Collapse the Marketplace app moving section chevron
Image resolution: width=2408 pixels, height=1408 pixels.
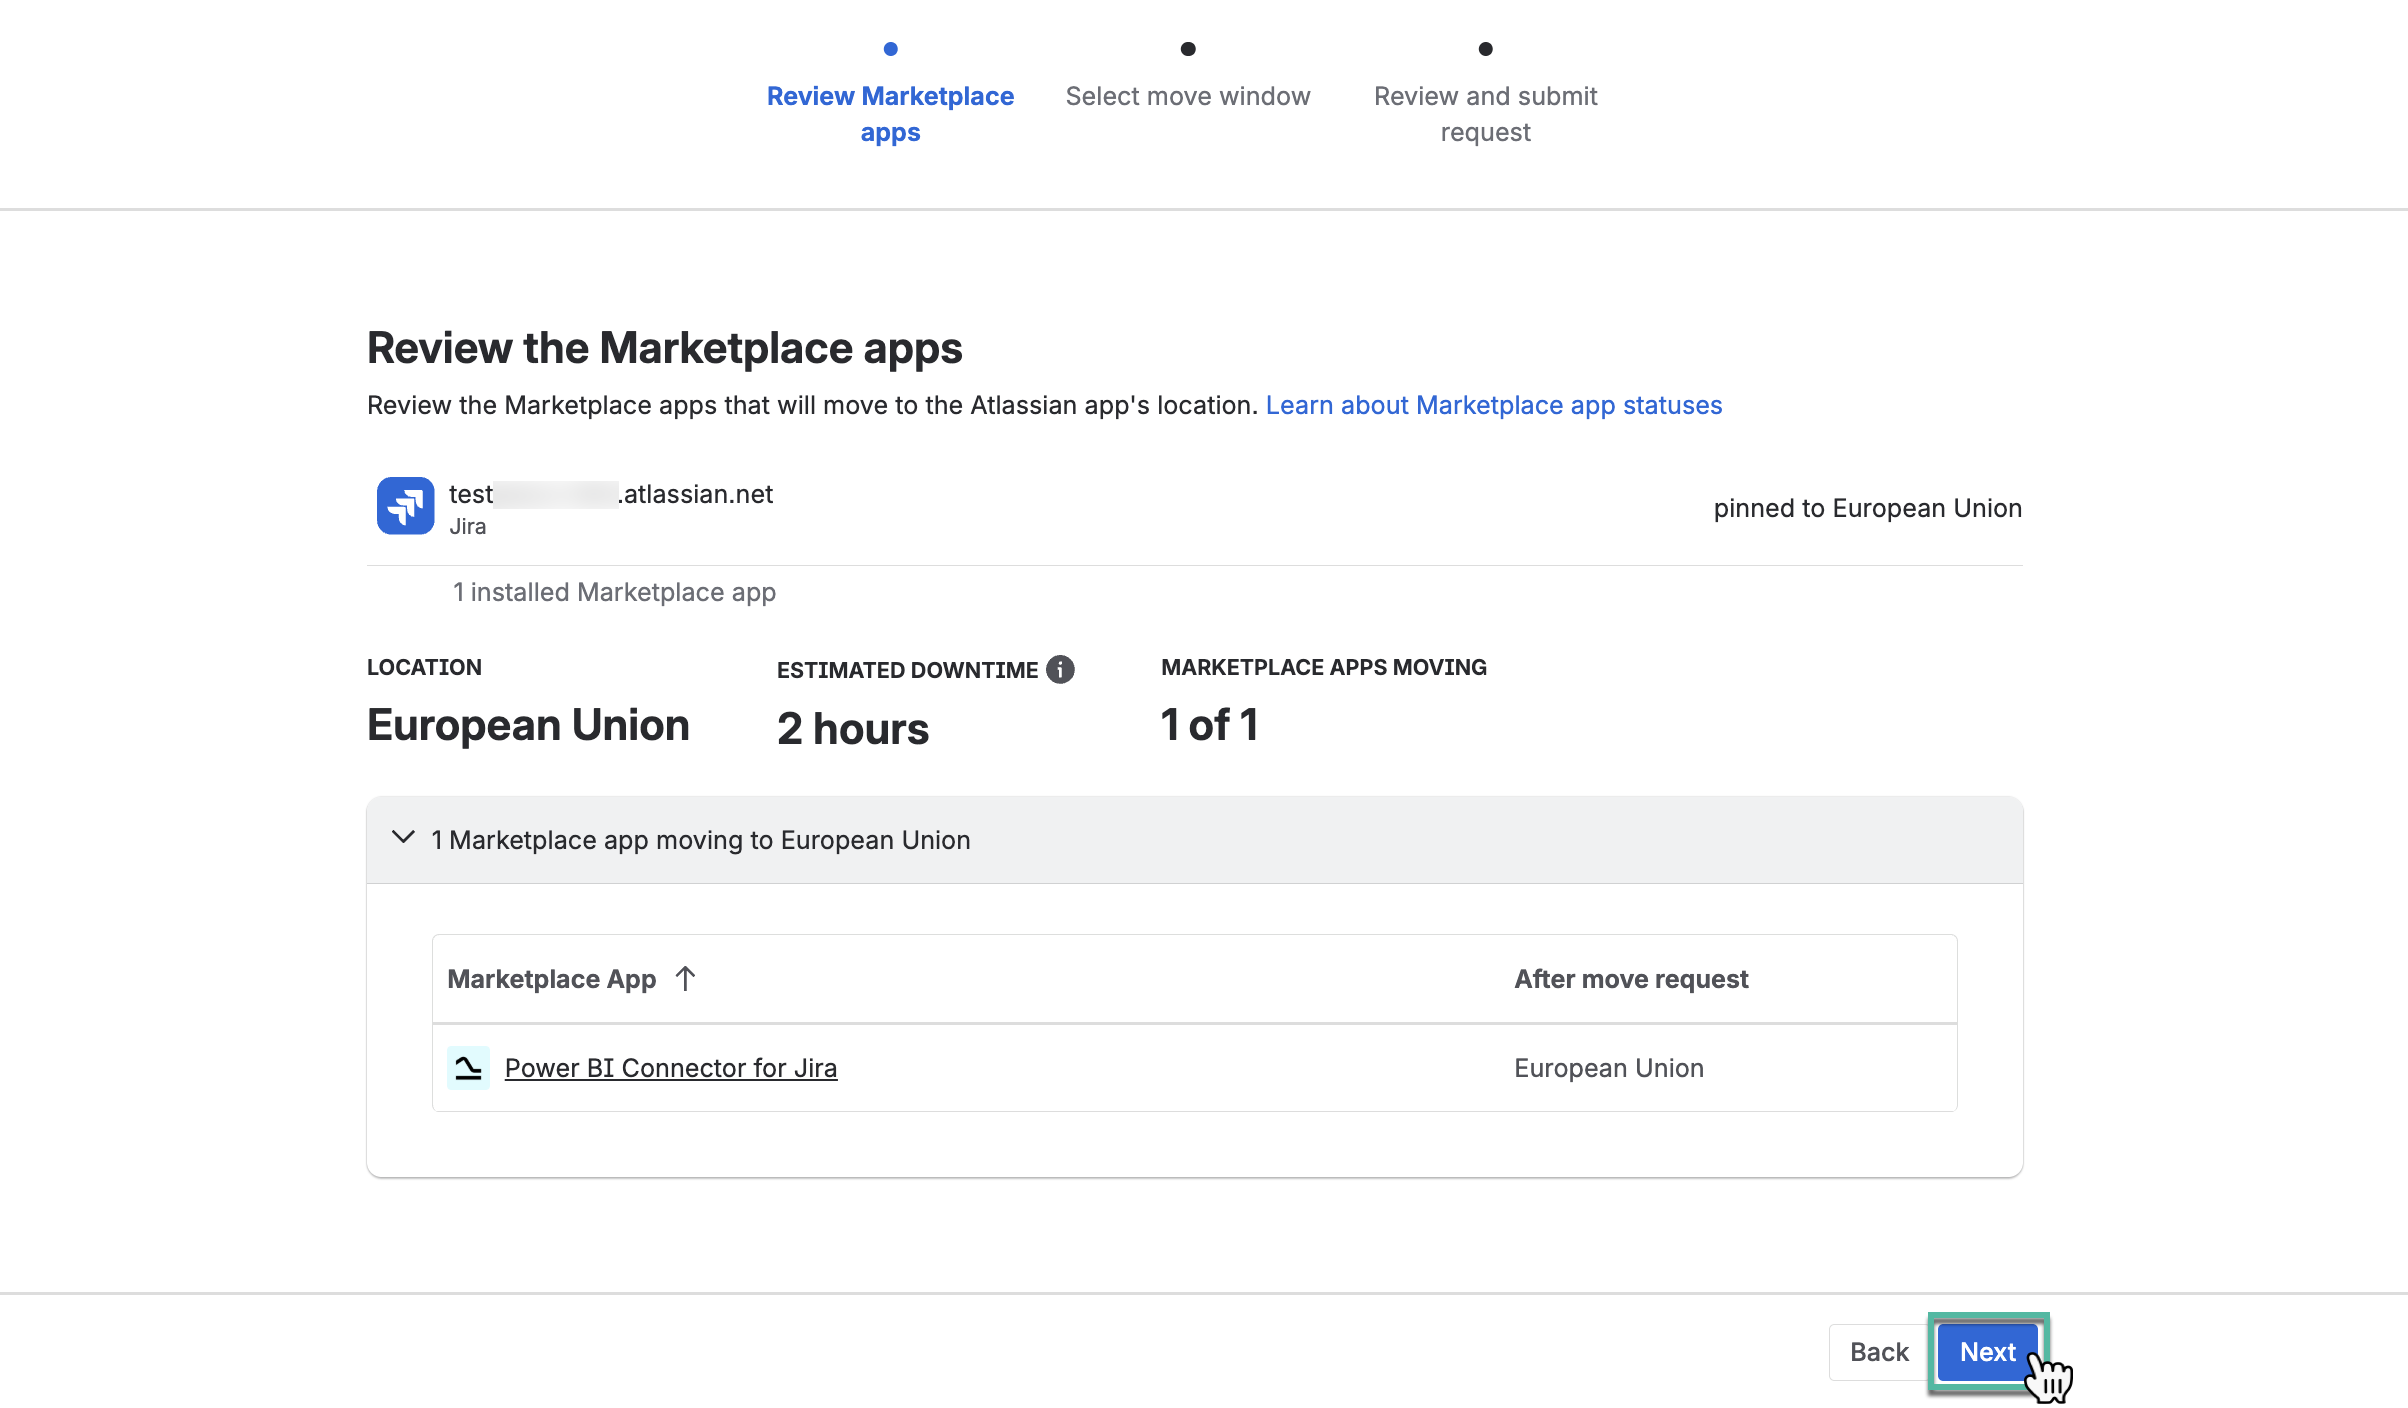[x=403, y=838]
